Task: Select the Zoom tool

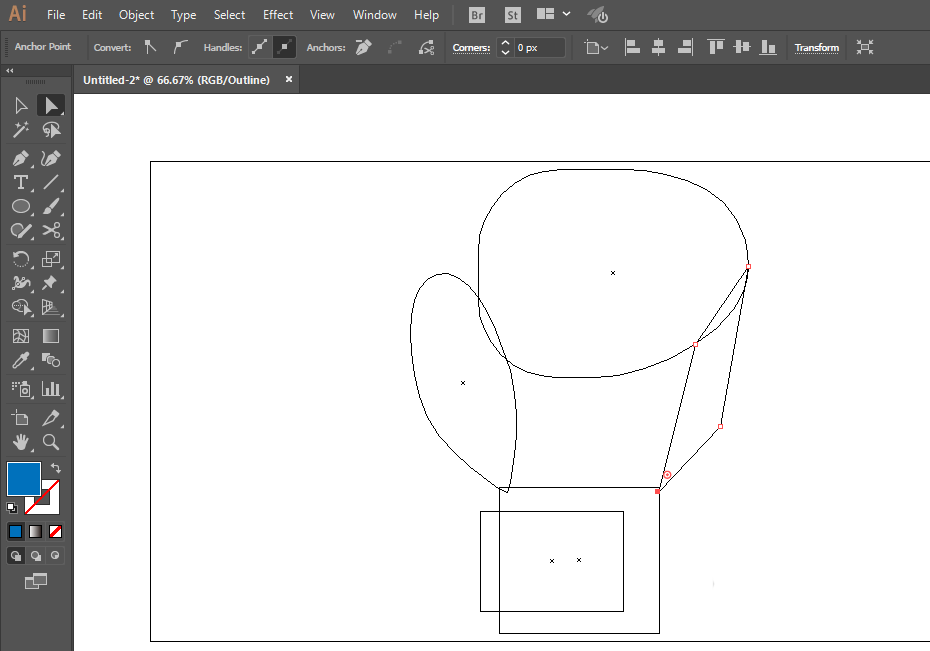Action: (x=51, y=442)
